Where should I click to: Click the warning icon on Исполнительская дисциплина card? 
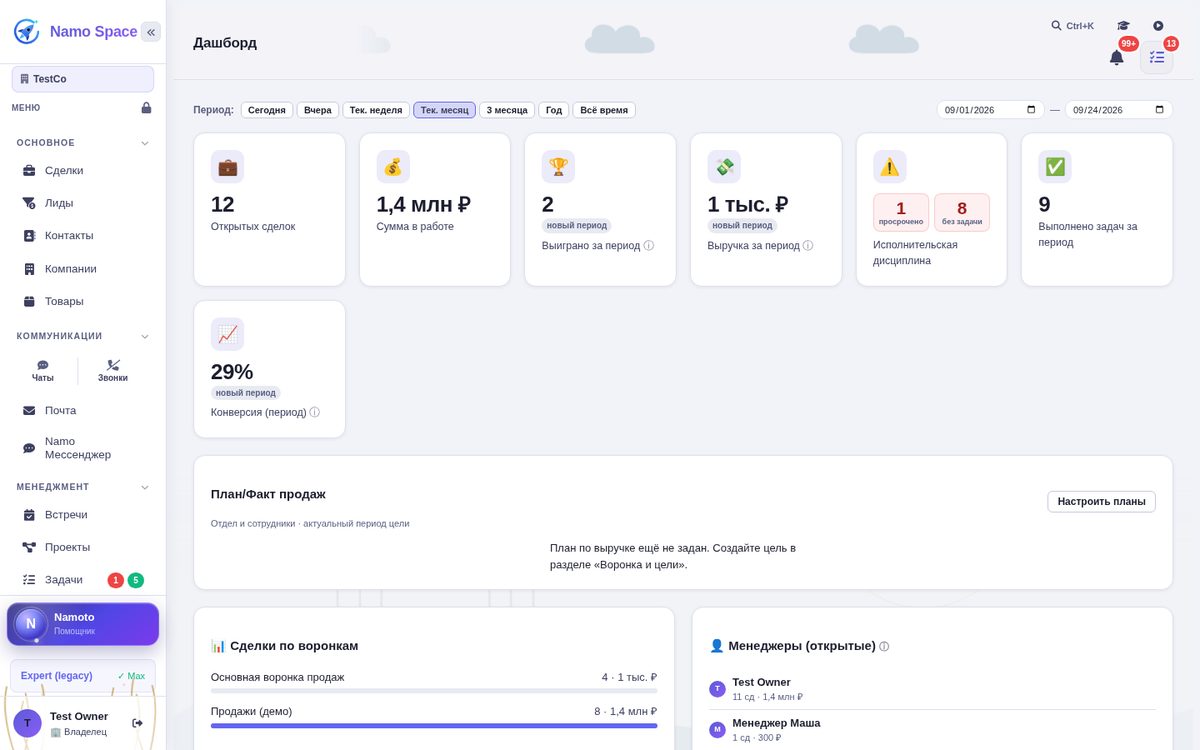(x=890, y=167)
